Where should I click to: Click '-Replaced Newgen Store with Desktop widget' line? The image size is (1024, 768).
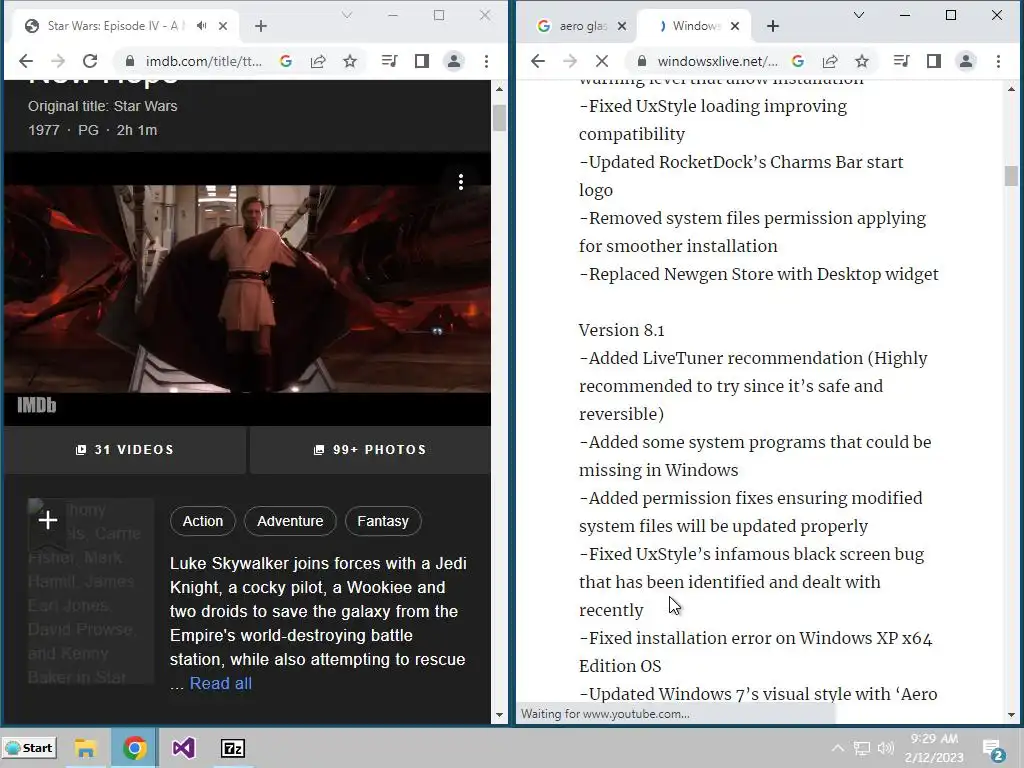(759, 274)
